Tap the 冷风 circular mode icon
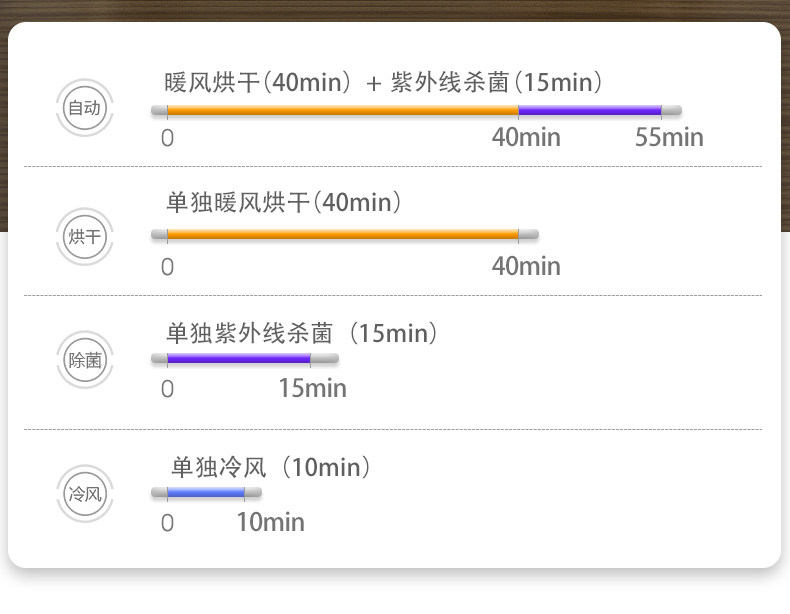This screenshot has height=614, width=790. coord(85,494)
